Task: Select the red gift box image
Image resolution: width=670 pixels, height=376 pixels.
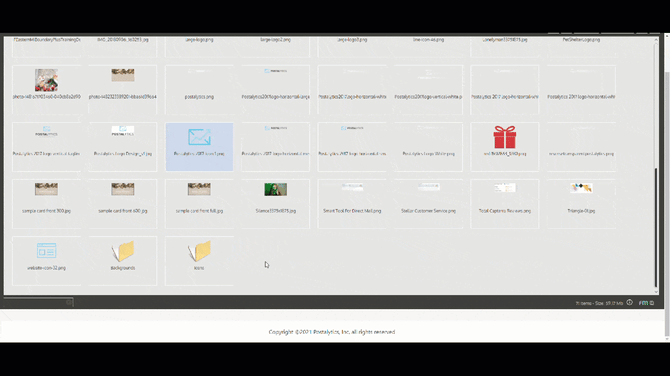Action: [x=505, y=137]
